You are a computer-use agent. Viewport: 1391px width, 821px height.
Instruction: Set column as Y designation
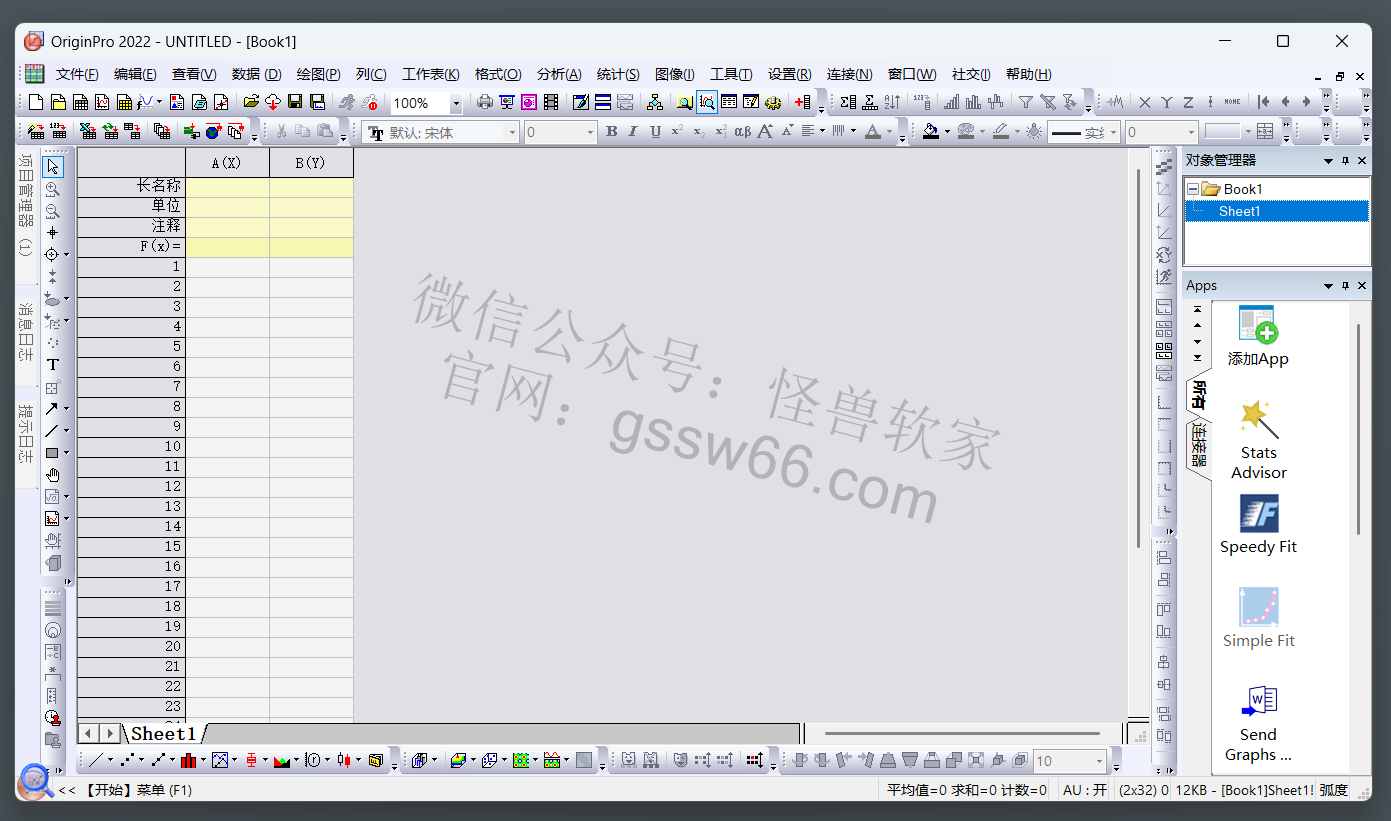1167,102
